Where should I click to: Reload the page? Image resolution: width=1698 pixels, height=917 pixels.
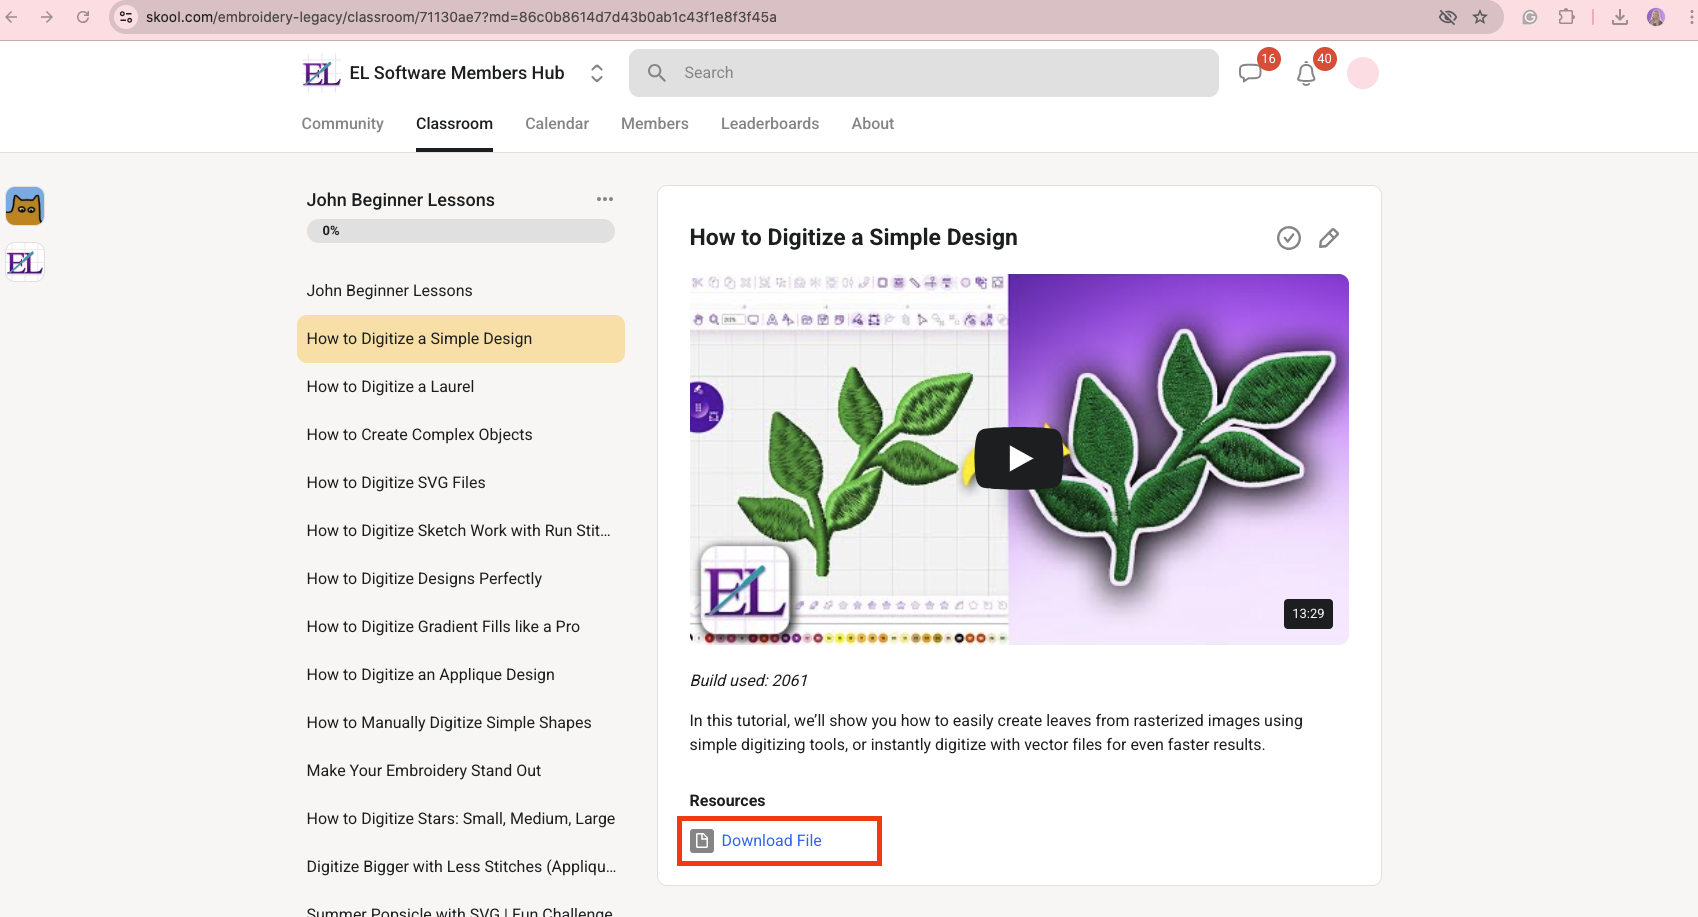(83, 17)
